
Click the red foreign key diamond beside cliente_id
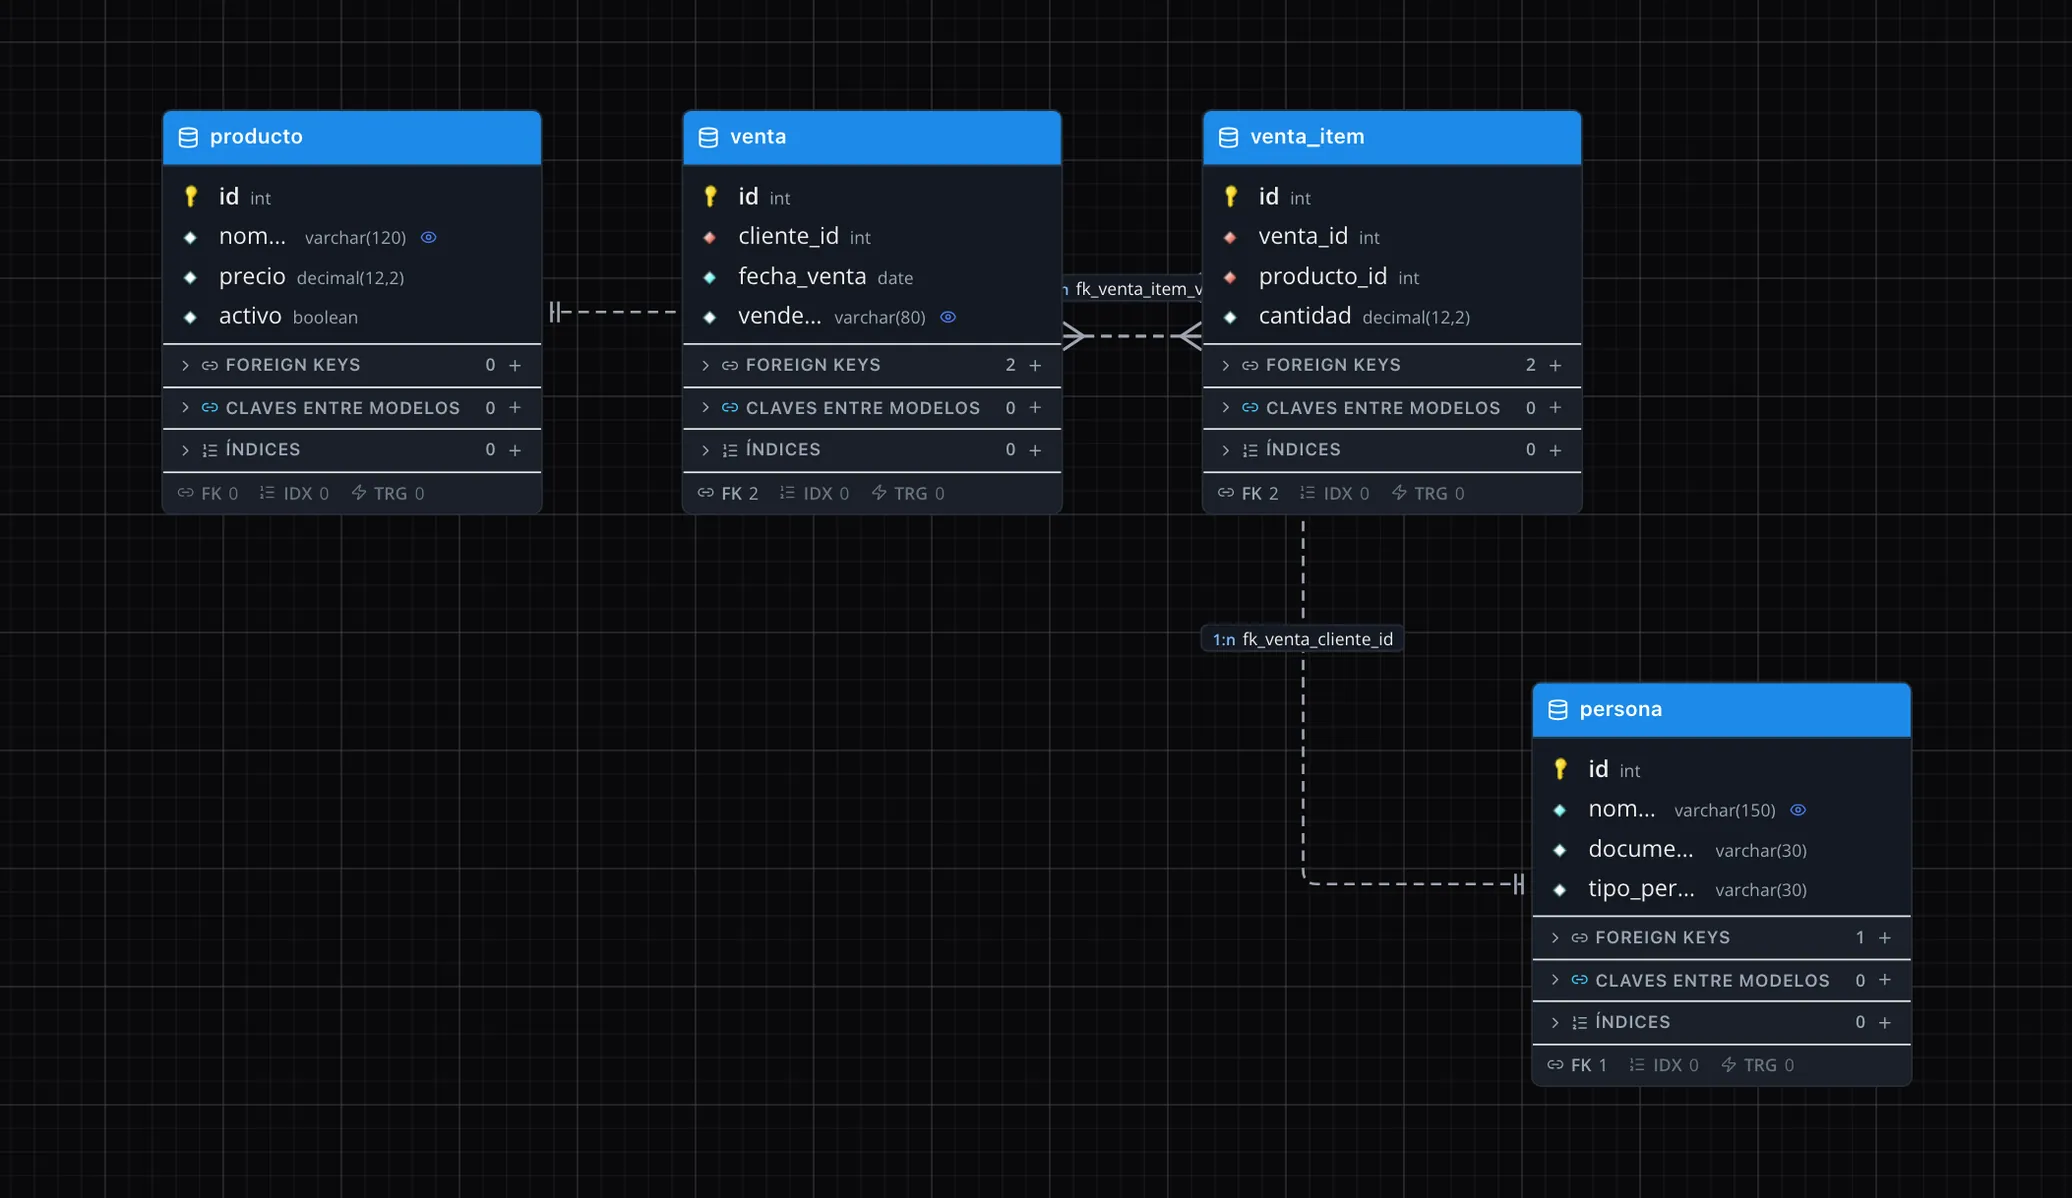[710, 237]
